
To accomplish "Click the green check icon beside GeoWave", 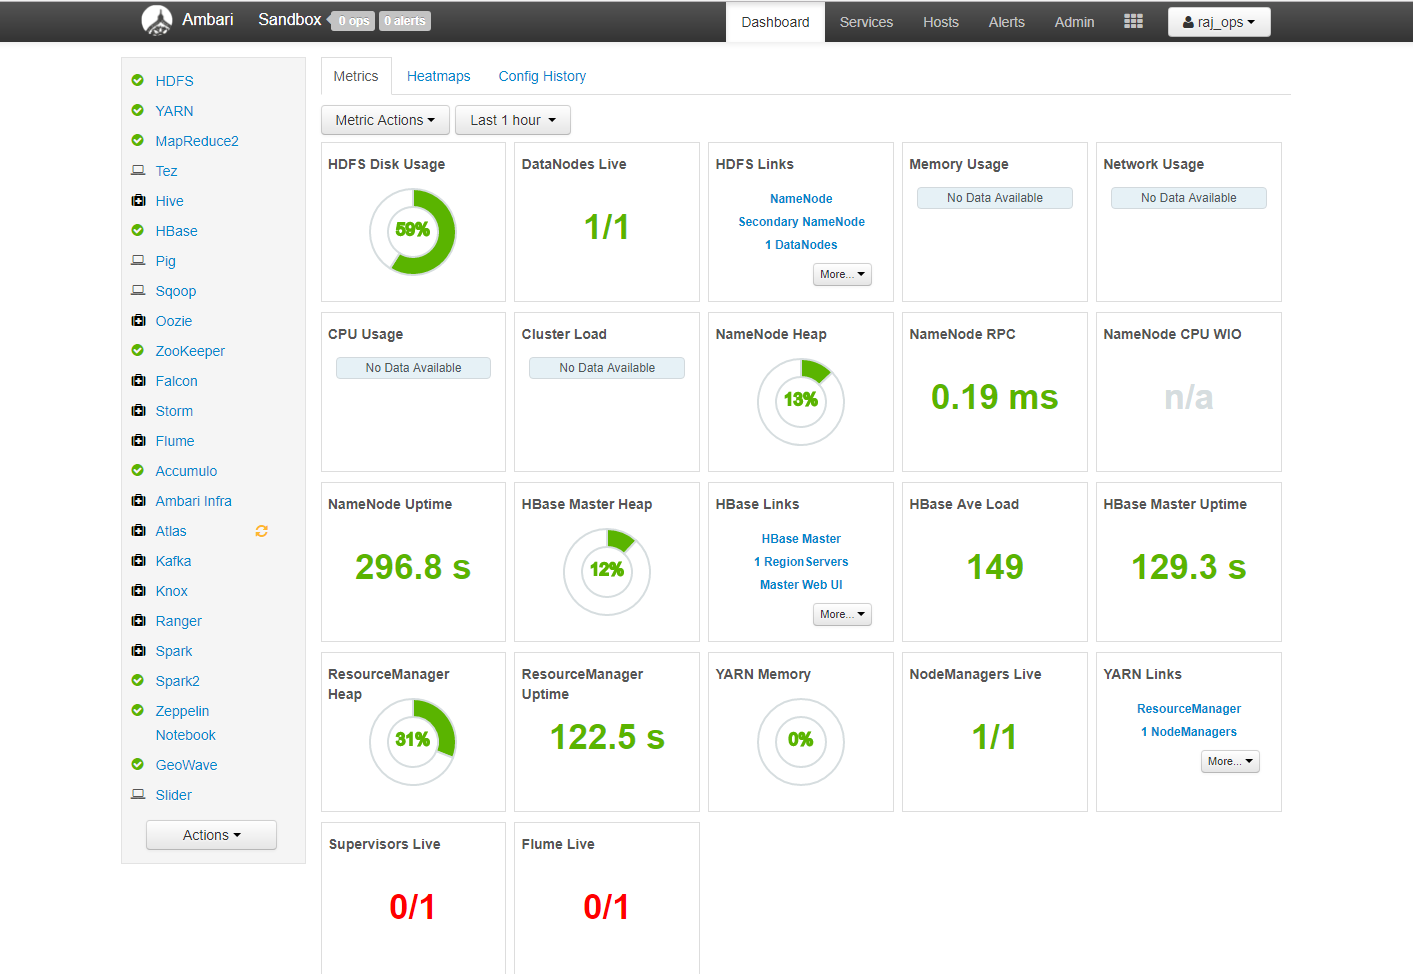I will pyautogui.click(x=138, y=764).
